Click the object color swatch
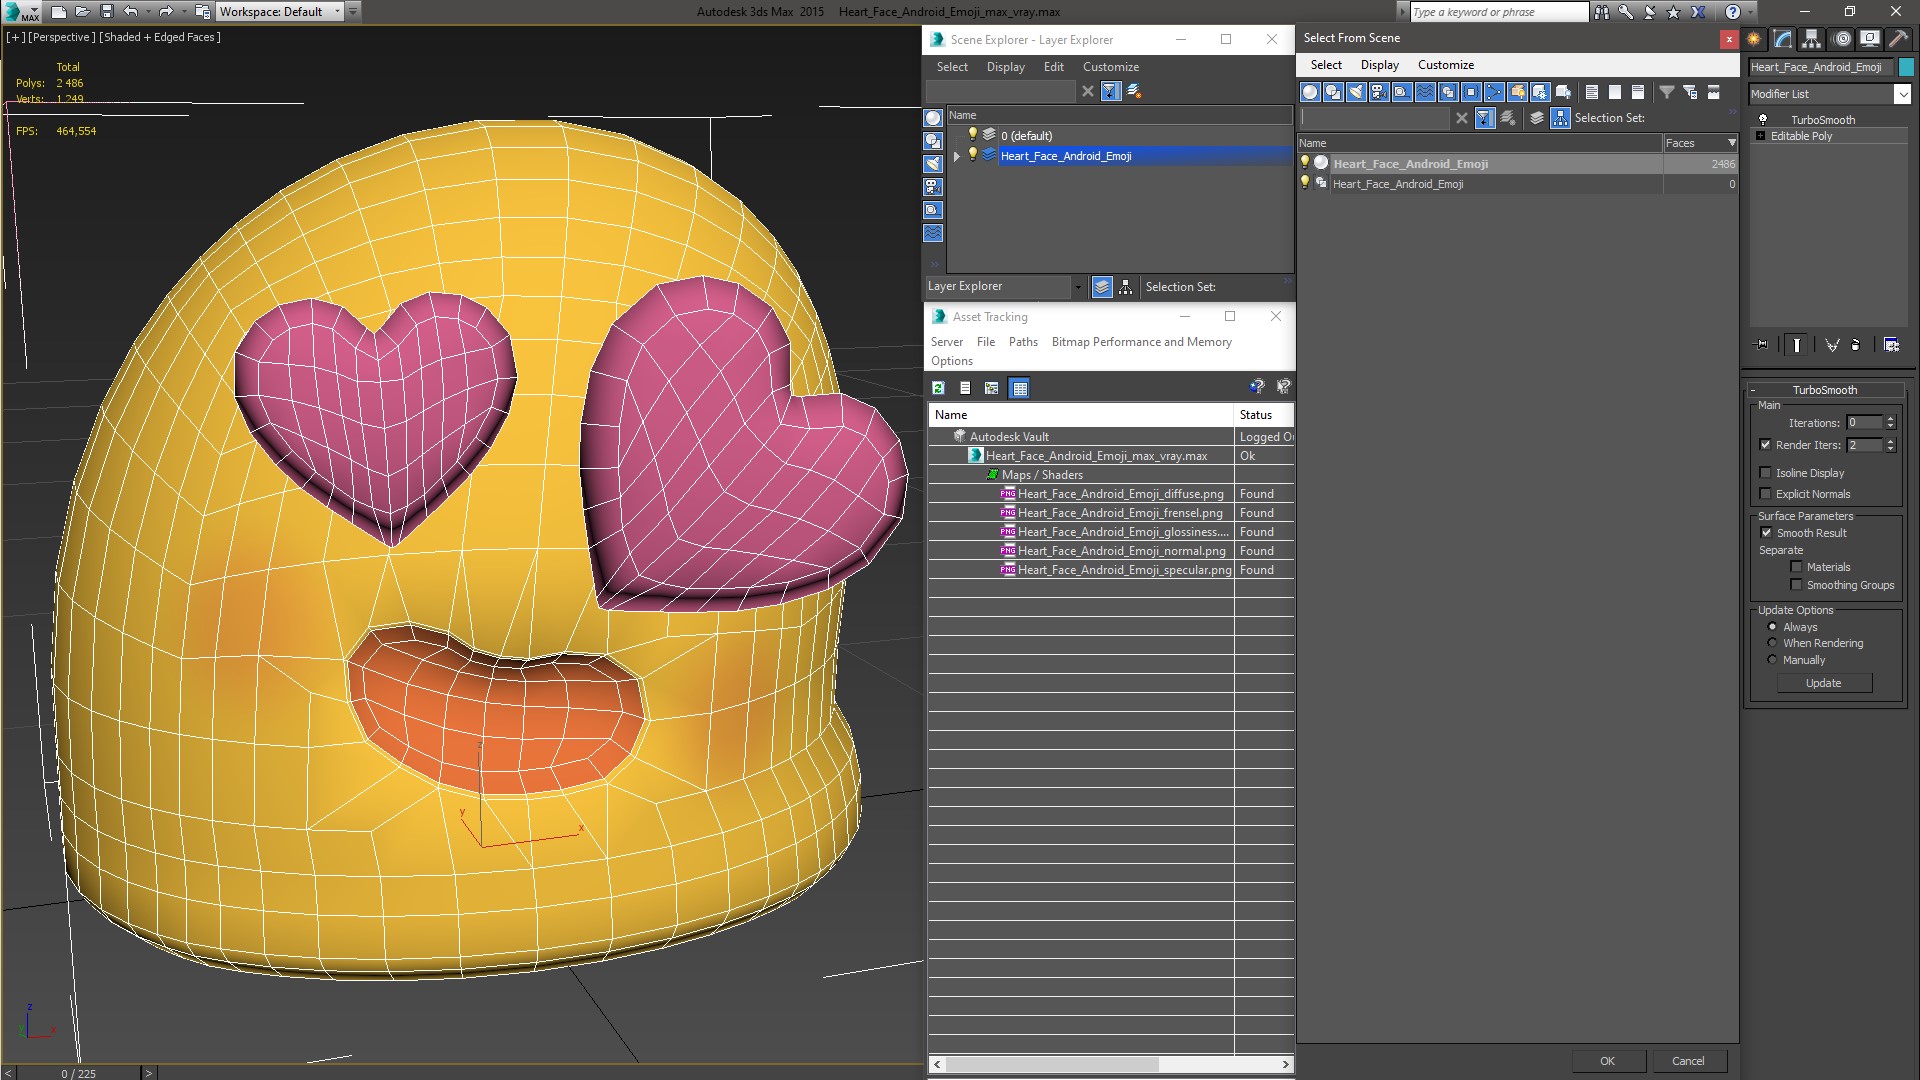Image resolution: width=1920 pixels, height=1080 pixels. [1906, 67]
